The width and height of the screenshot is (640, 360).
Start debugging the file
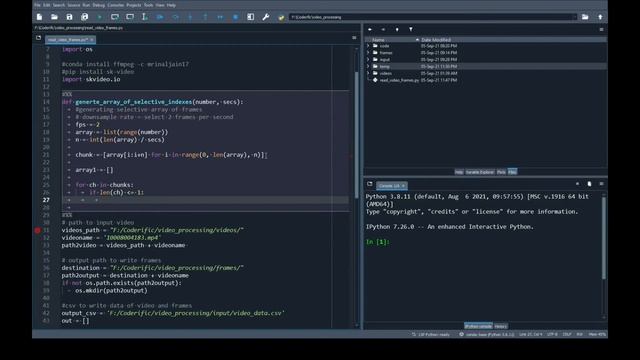[x=160, y=17]
